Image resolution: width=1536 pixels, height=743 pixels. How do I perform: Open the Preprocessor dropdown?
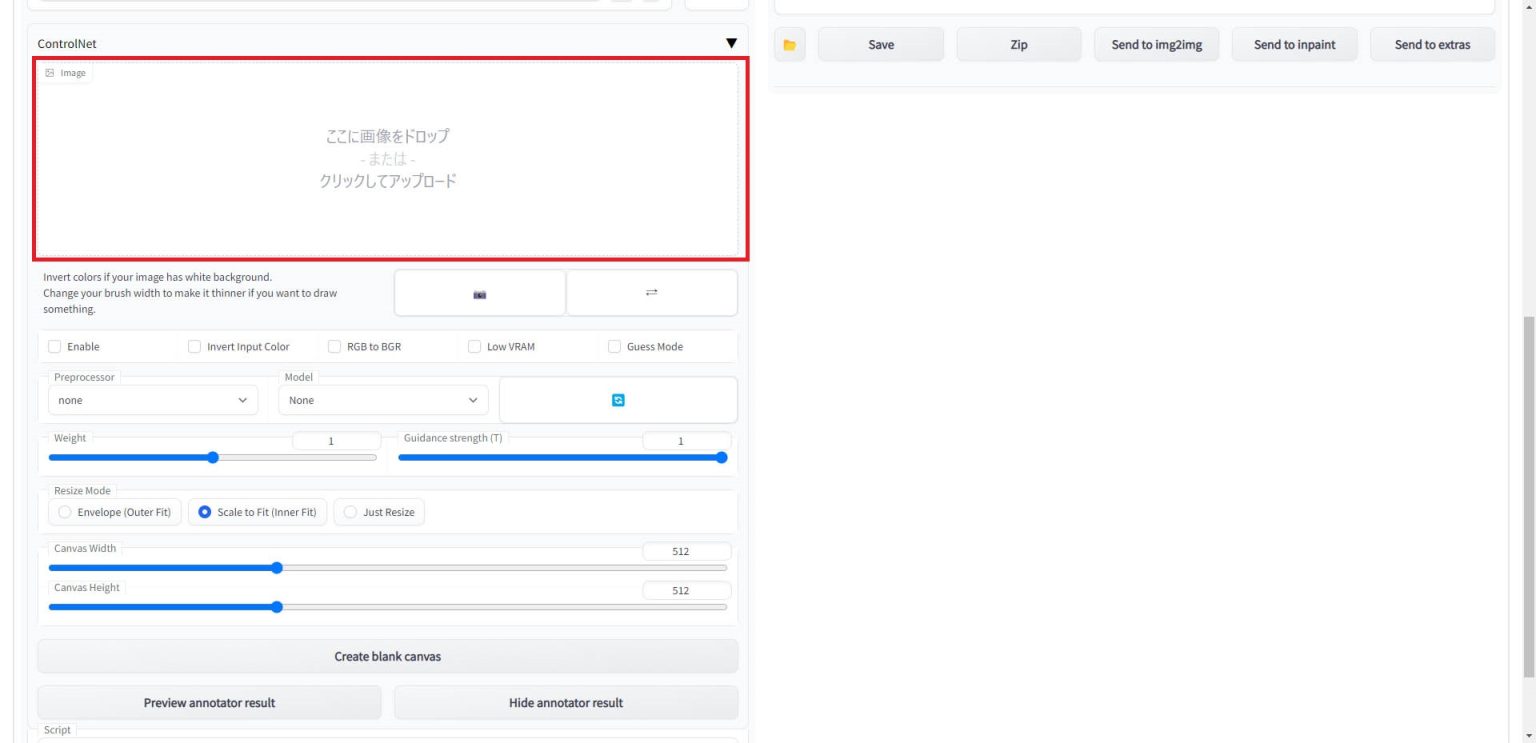(151, 400)
